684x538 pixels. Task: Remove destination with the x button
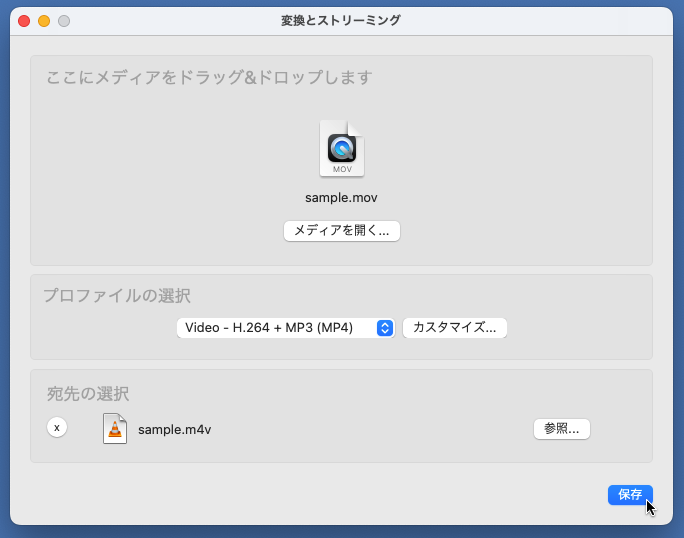point(57,428)
